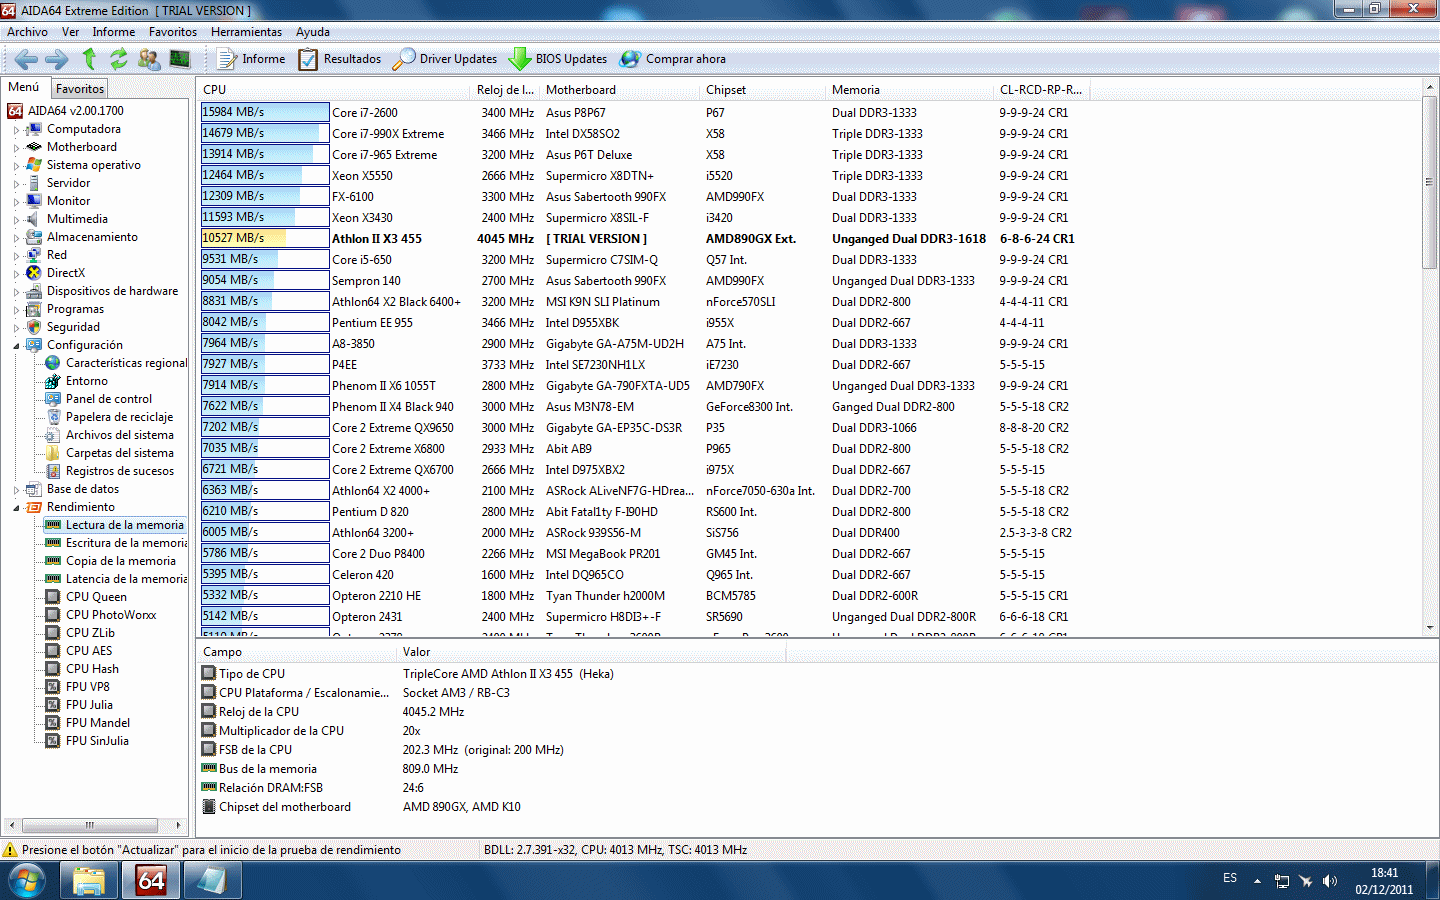Click the green refresh arrows icon
The image size is (1440, 900).
point(119,59)
